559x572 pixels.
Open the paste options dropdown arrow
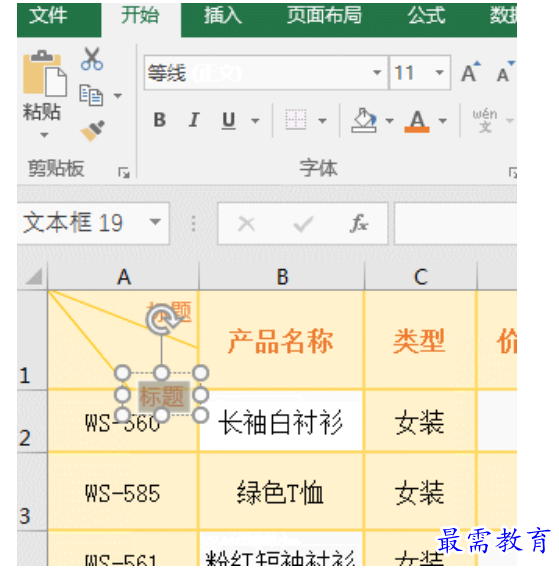(x=44, y=135)
